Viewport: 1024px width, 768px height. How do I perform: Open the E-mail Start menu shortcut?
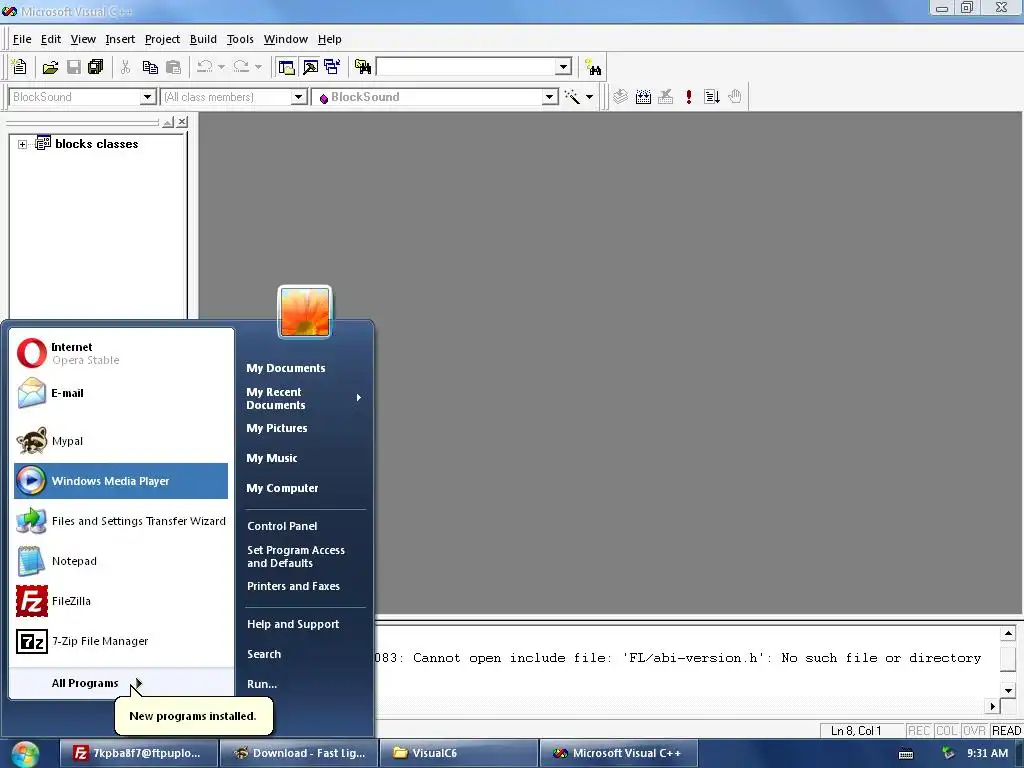click(x=121, y=393)
